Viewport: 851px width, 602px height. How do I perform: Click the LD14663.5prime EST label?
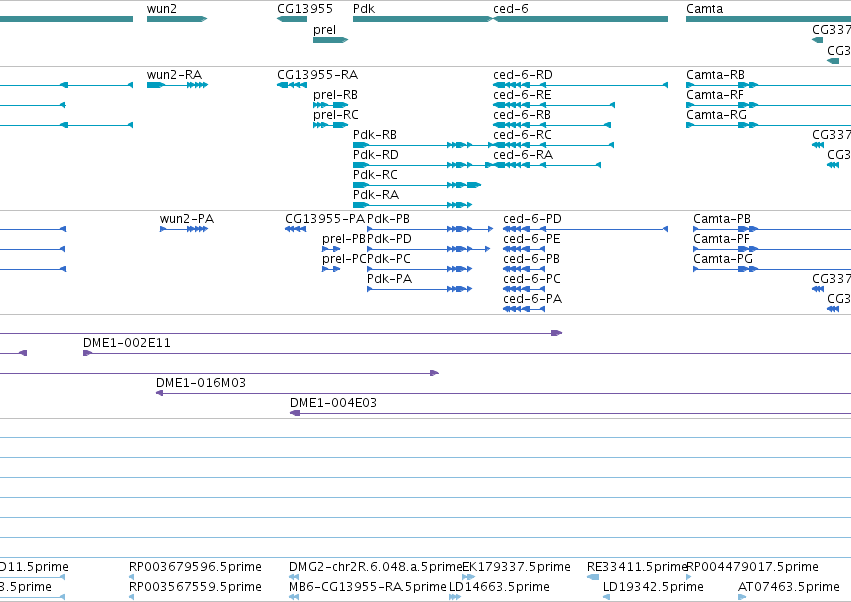pos(499,587)
